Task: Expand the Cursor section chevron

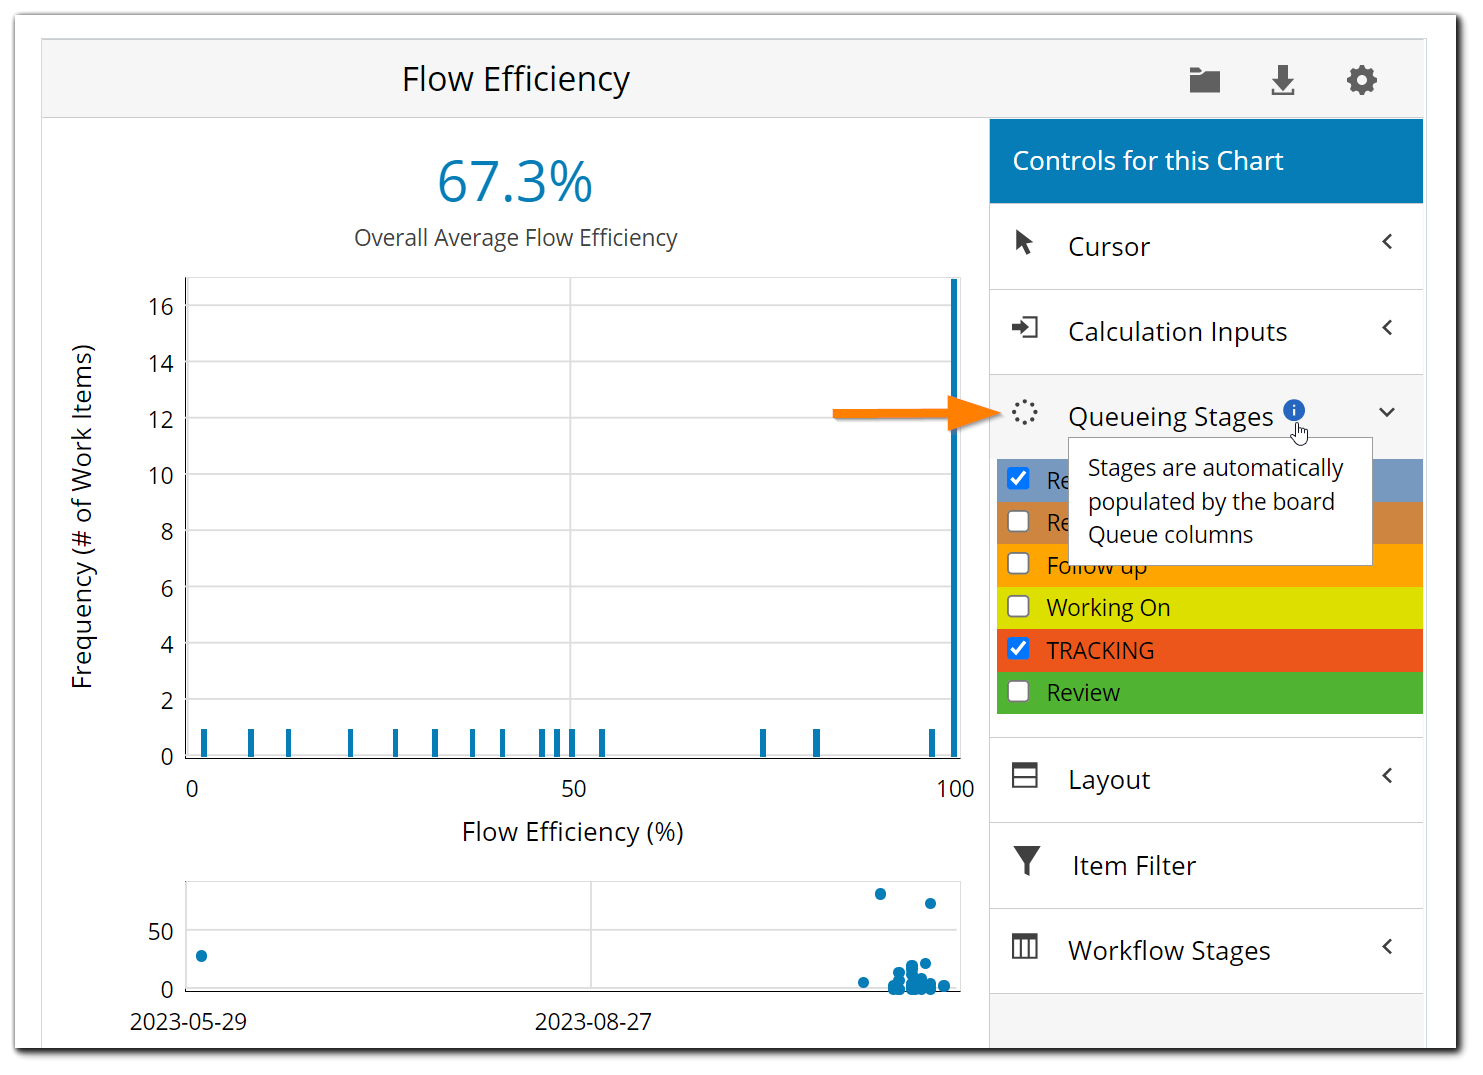Action: pyautogui.click(x=1387, y=242)
